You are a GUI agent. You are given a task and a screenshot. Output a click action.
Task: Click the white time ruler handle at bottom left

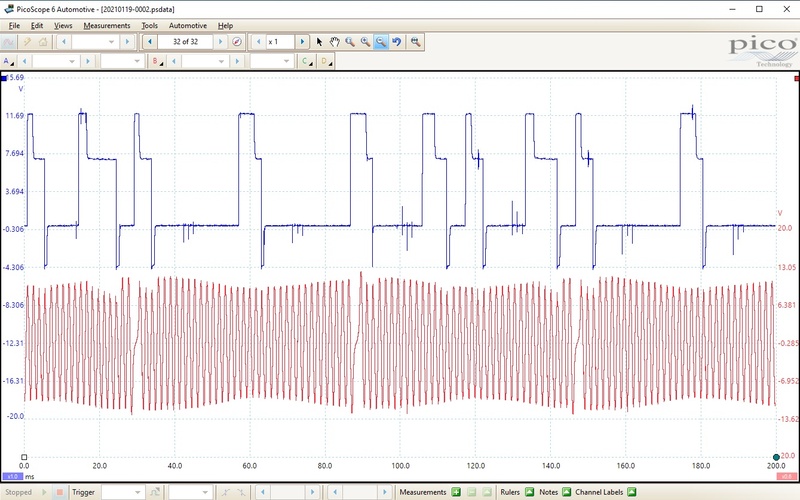click(x=24, y=457)
